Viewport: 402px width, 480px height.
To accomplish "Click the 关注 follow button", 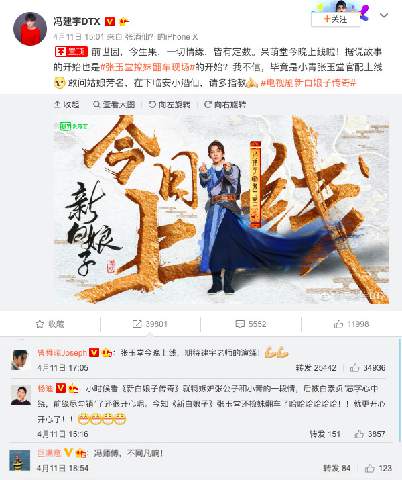I will pyautogui.click(x=336, y=19).
